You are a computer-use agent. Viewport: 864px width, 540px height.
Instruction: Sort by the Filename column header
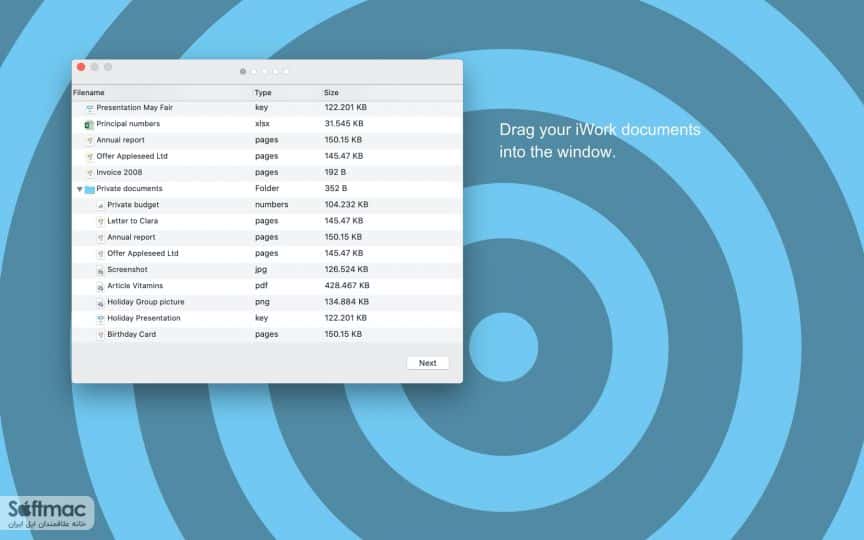point(88,93)
